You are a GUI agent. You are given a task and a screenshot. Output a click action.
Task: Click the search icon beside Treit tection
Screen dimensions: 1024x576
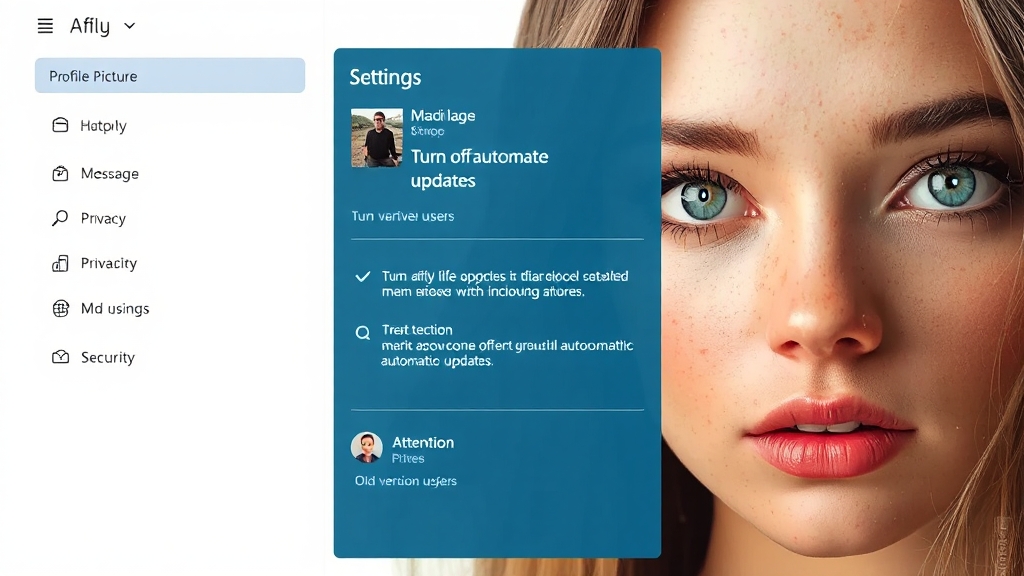pos(363,333)
